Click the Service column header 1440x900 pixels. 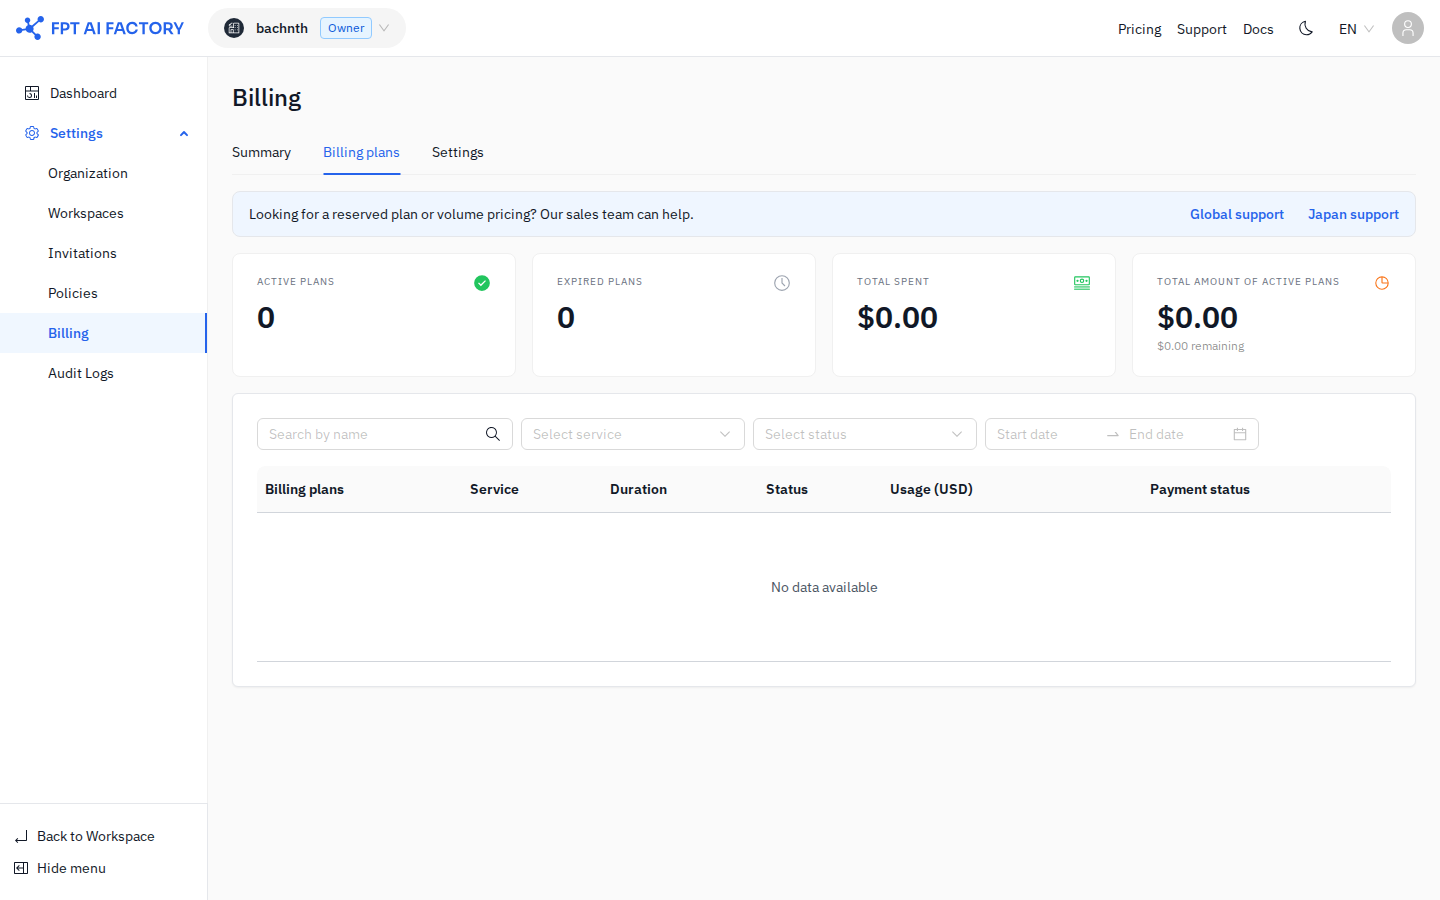tap(494, 489)
